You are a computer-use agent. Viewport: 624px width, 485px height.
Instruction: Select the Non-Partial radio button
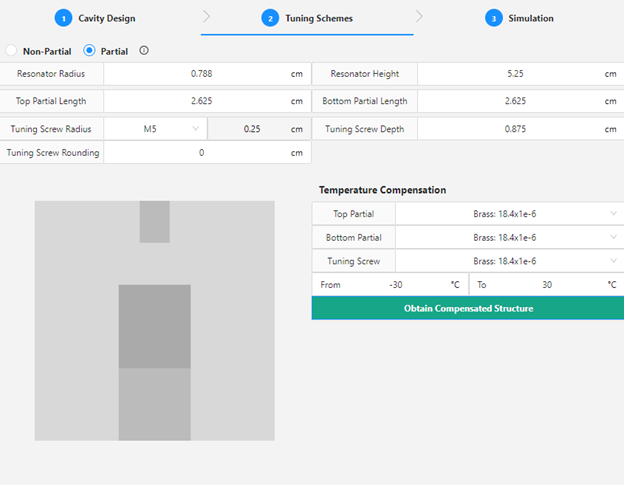click(11, 51)
